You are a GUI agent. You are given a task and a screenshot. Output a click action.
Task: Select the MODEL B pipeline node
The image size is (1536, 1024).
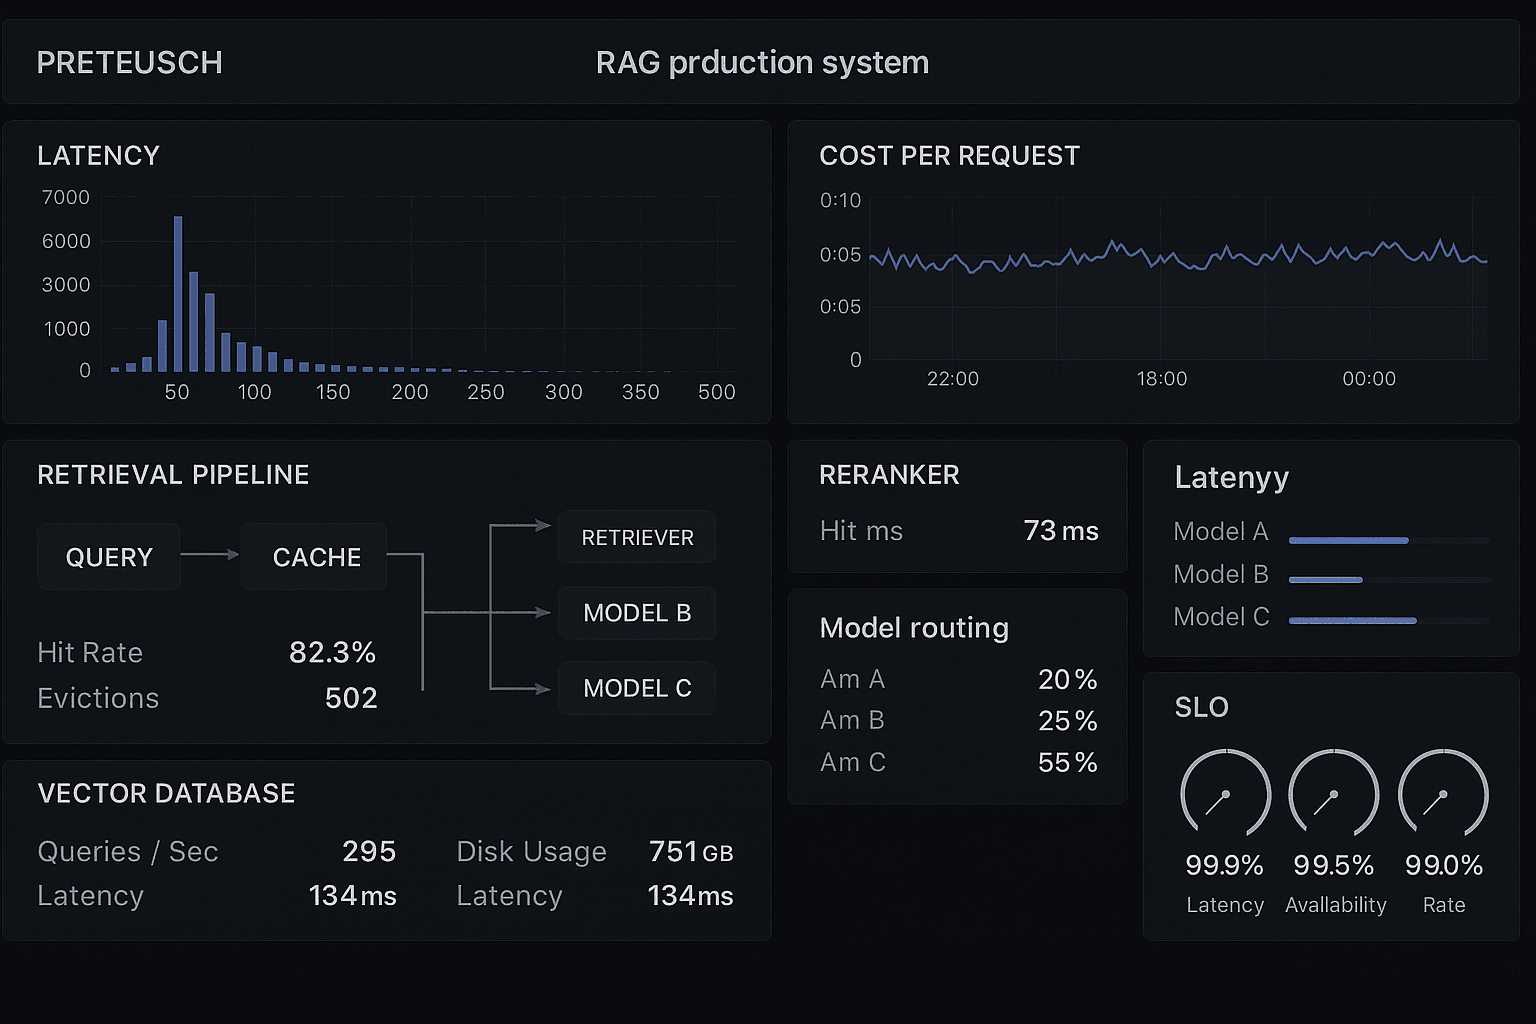[637, 613]
